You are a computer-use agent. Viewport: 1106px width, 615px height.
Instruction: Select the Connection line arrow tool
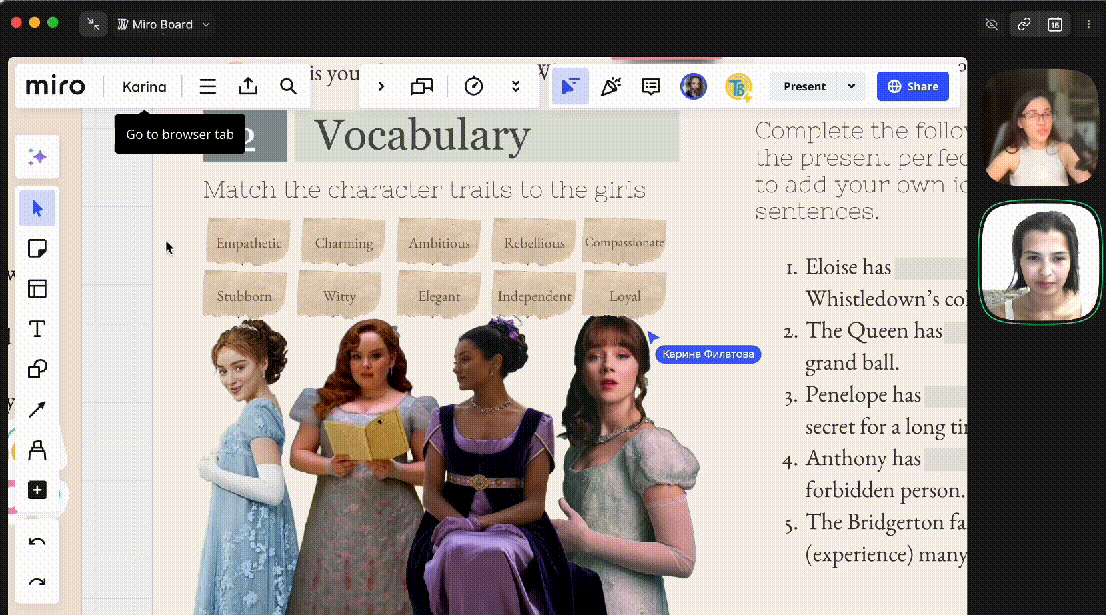37,410
